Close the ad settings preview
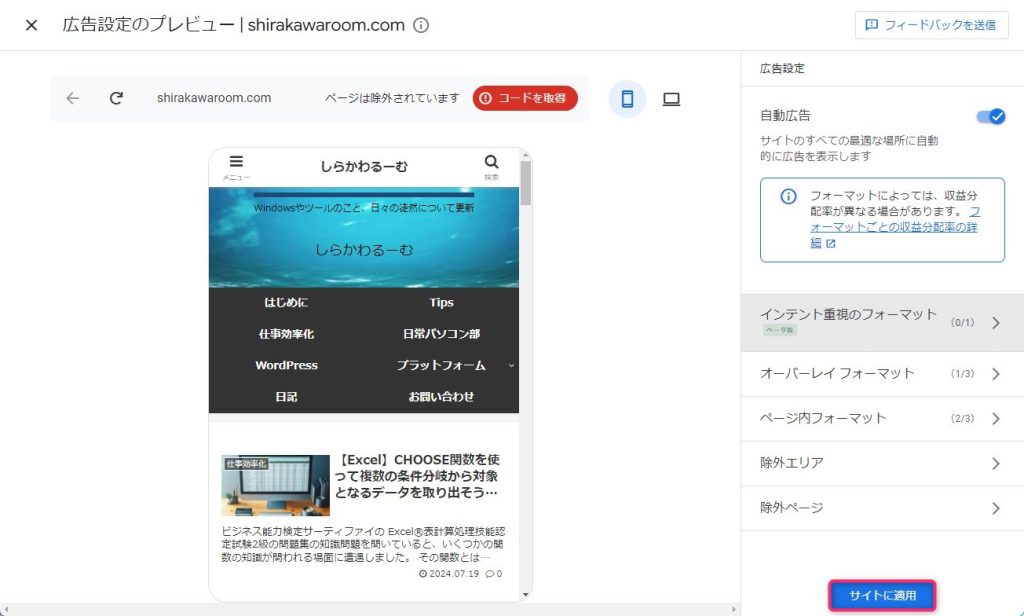The height and width of the screenshot is (616, 1024). [x=31, y=25]
